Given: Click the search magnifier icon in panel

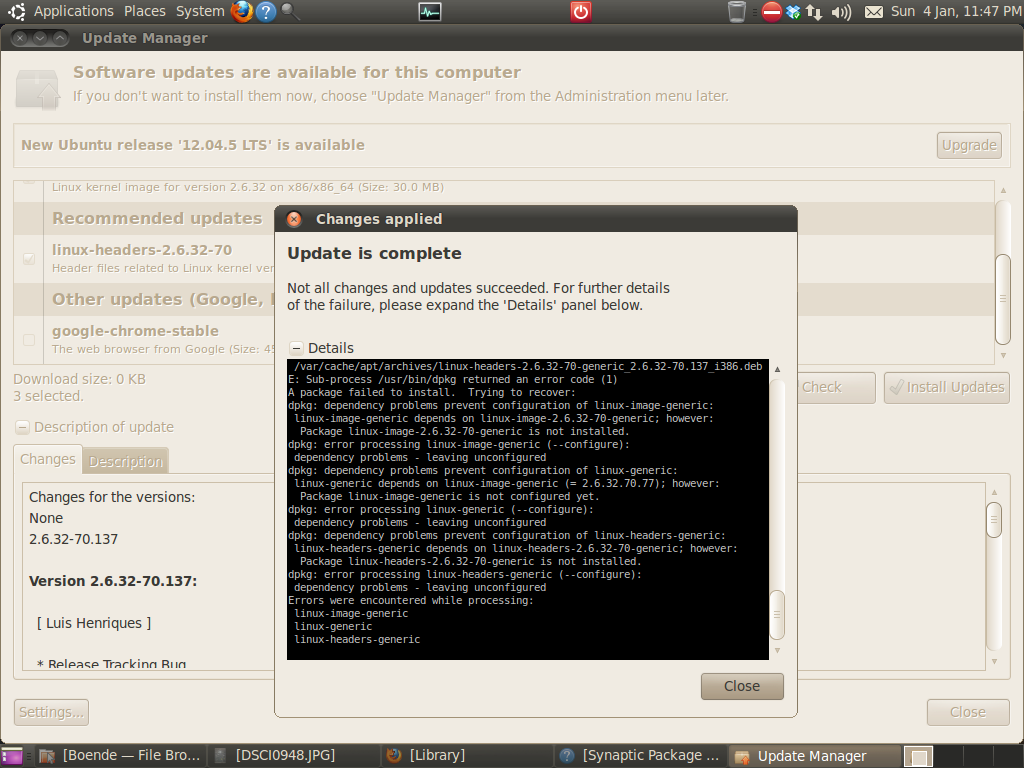Looking at the screenshot, I should [x=290, y=11].
